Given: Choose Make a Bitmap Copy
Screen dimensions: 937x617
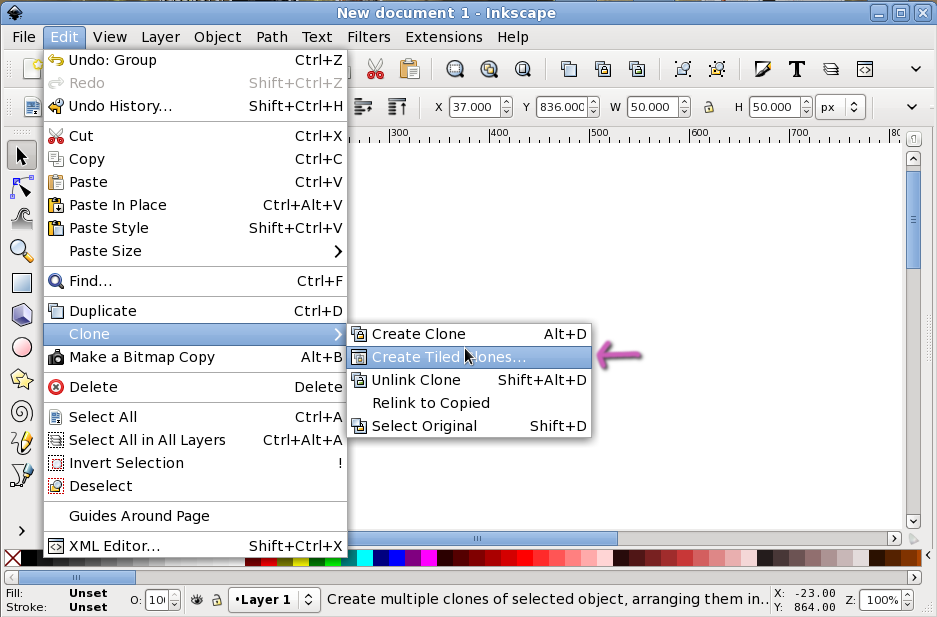Looking at the screenshot, I should [x=195, y=357].
